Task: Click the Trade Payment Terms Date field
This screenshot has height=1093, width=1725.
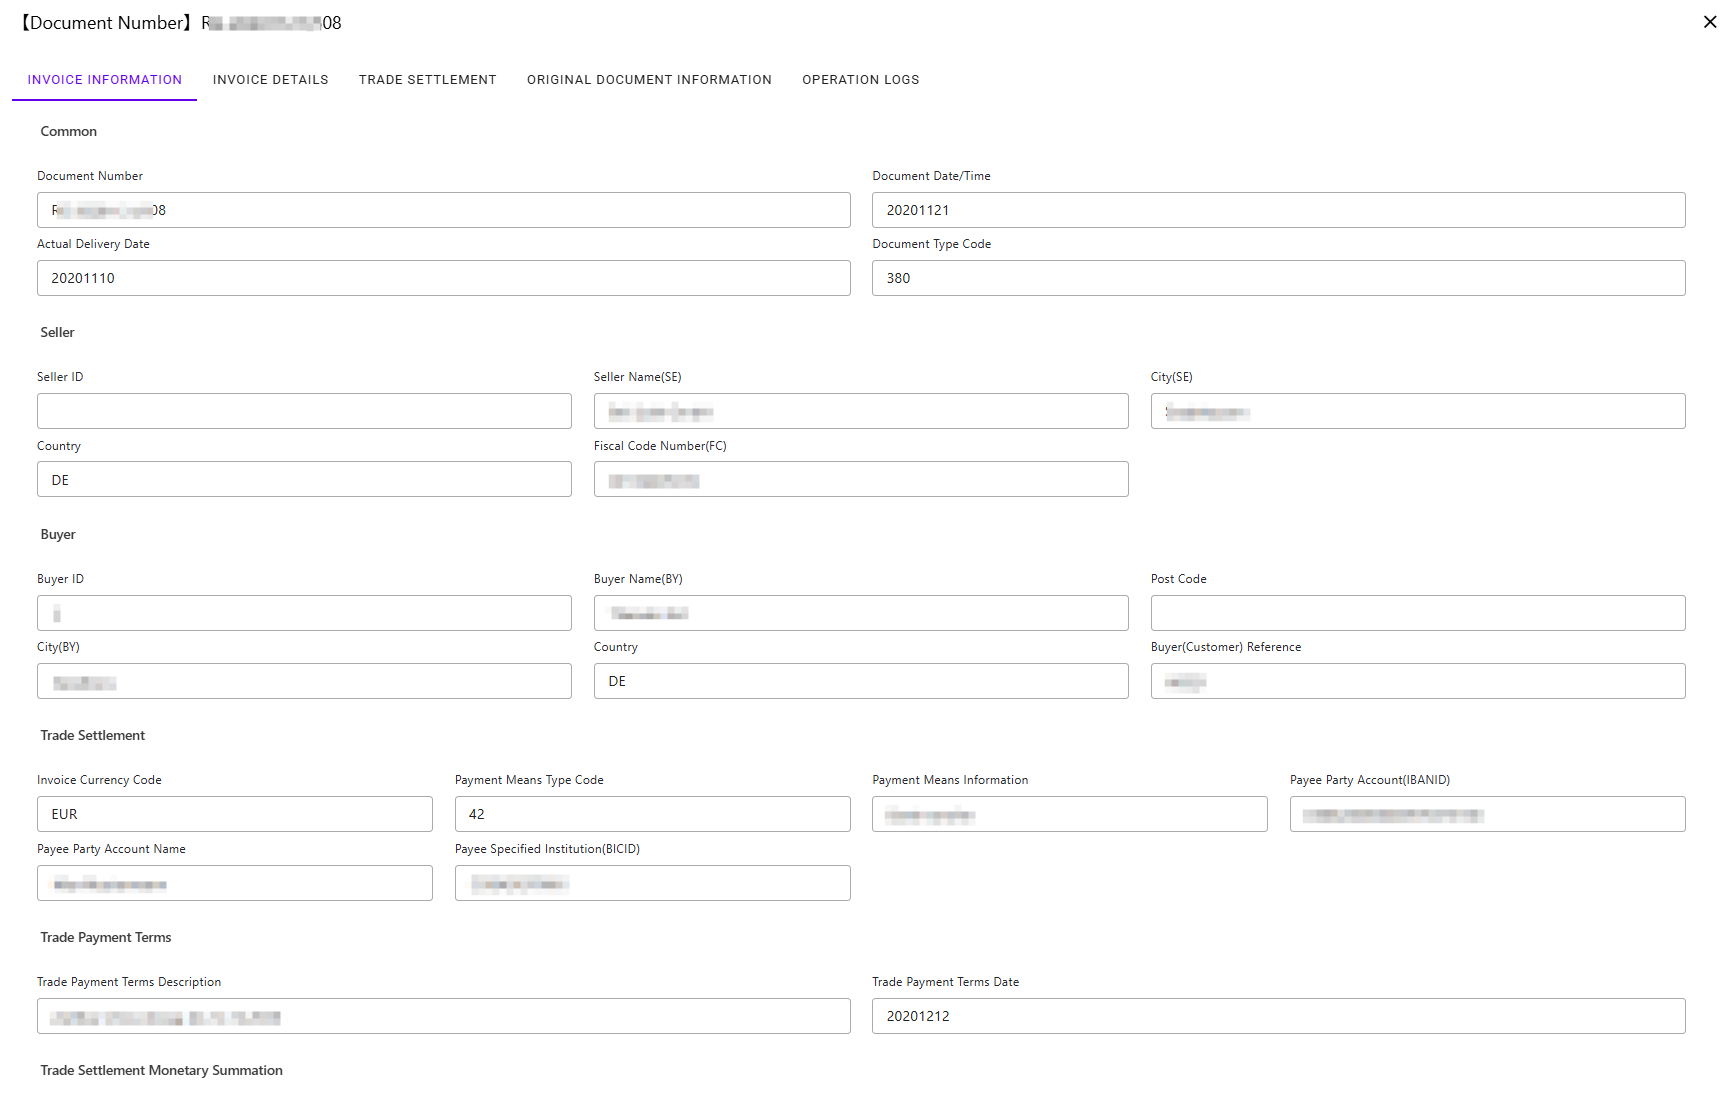Action: pyautogui.click(x=1278, y=1016)
